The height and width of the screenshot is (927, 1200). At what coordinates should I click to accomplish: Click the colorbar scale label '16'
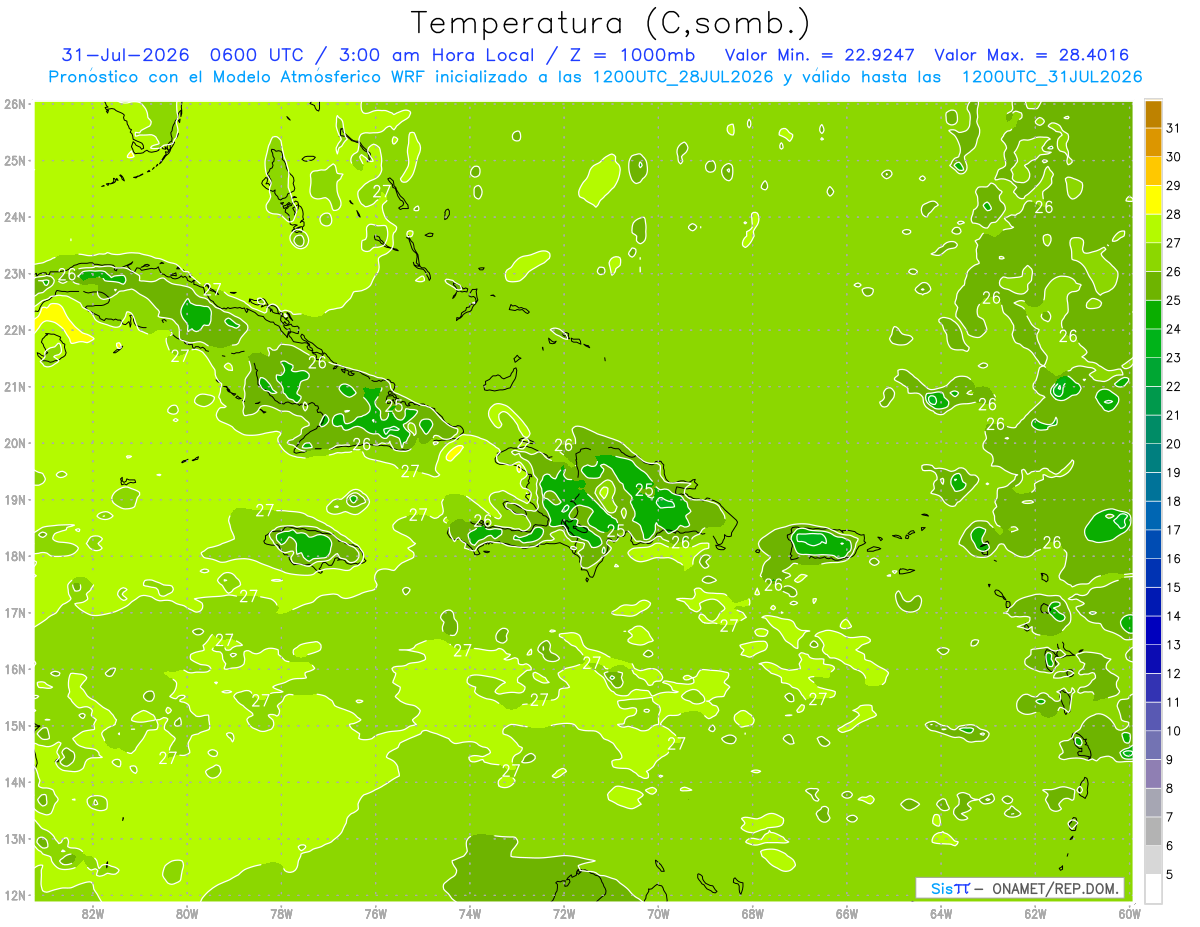[1174, 559]
